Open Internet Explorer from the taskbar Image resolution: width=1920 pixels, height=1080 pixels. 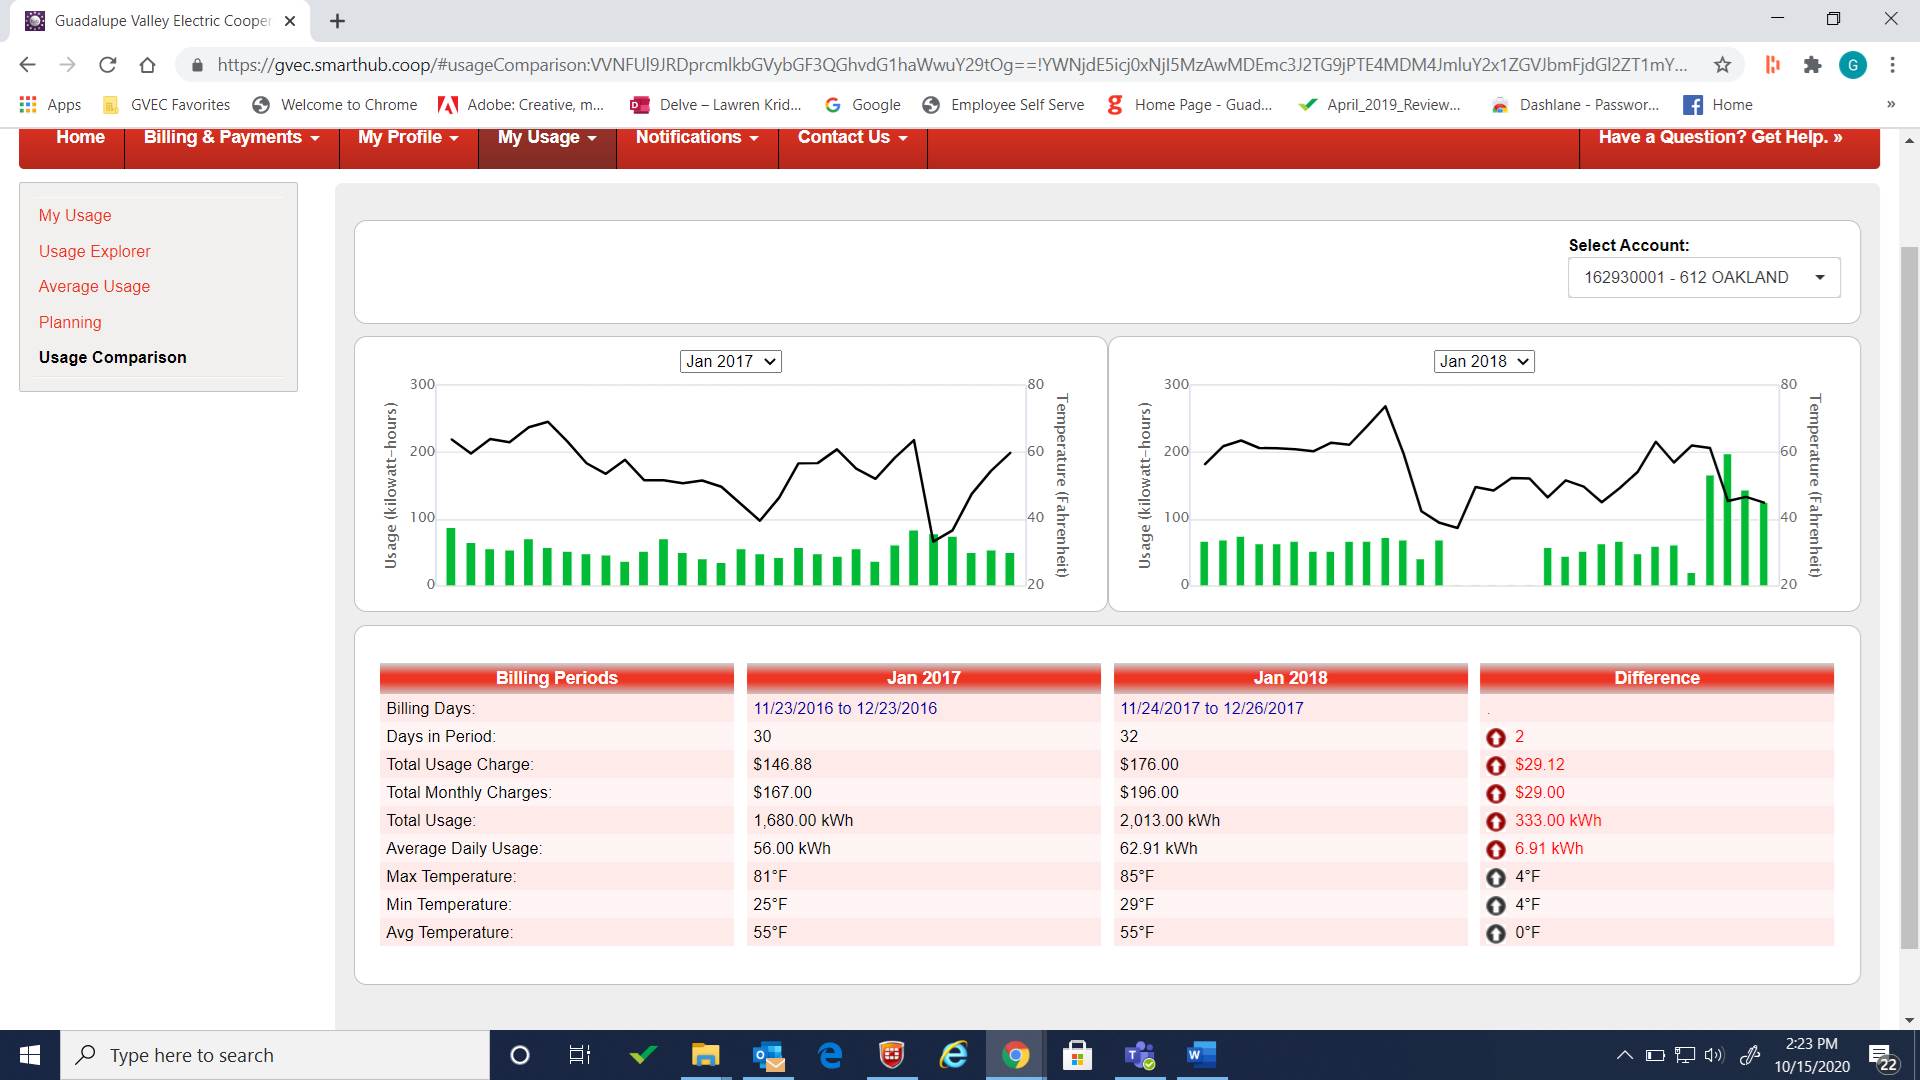coord(953,1055)
